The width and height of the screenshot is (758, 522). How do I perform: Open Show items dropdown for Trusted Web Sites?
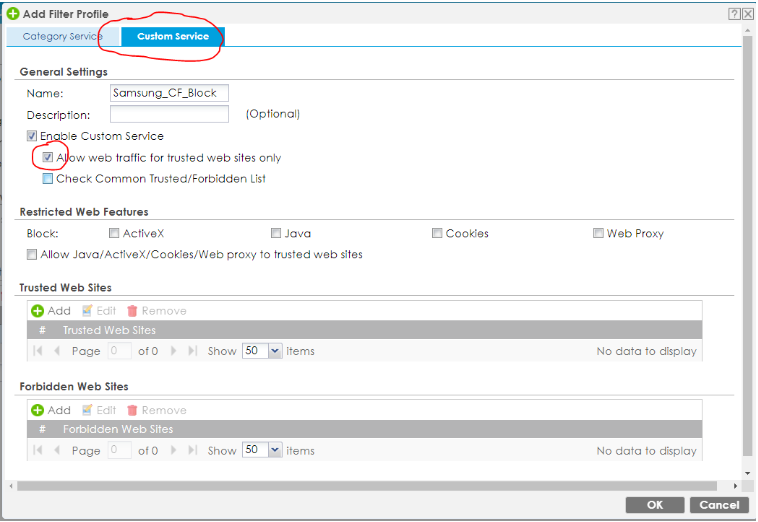[x=263, y=351]
